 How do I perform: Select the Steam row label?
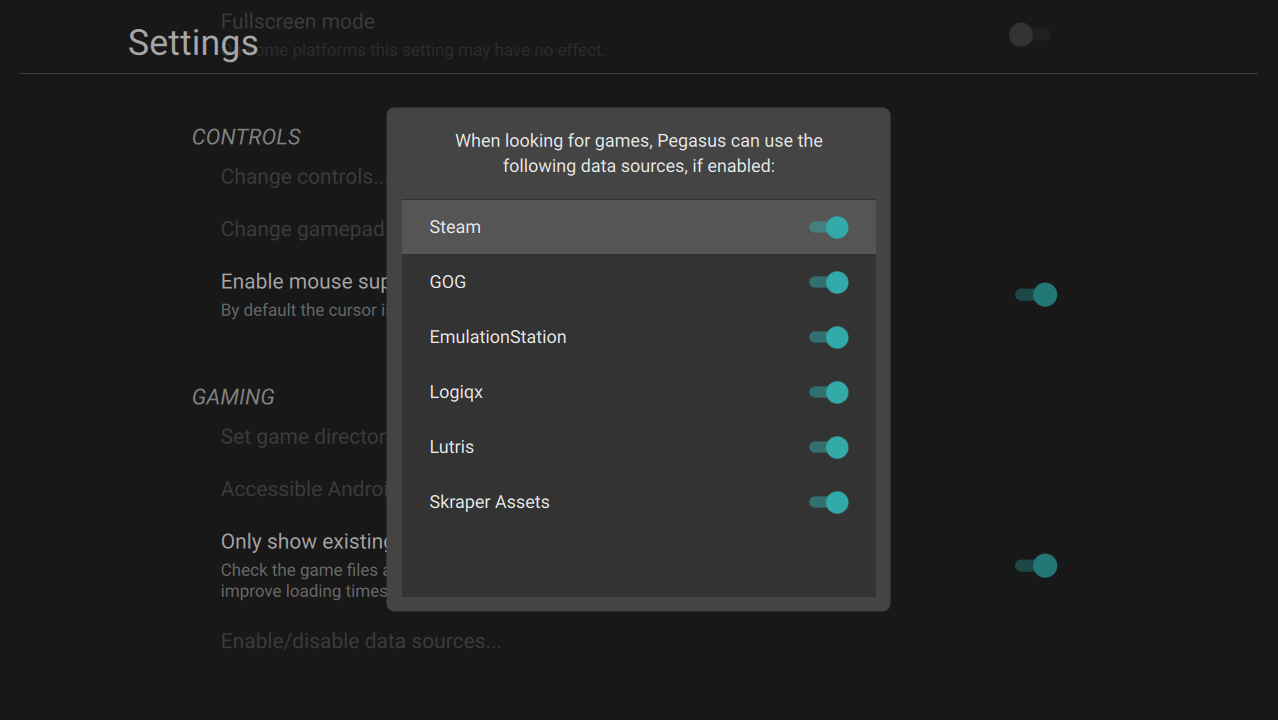(455, 227)
